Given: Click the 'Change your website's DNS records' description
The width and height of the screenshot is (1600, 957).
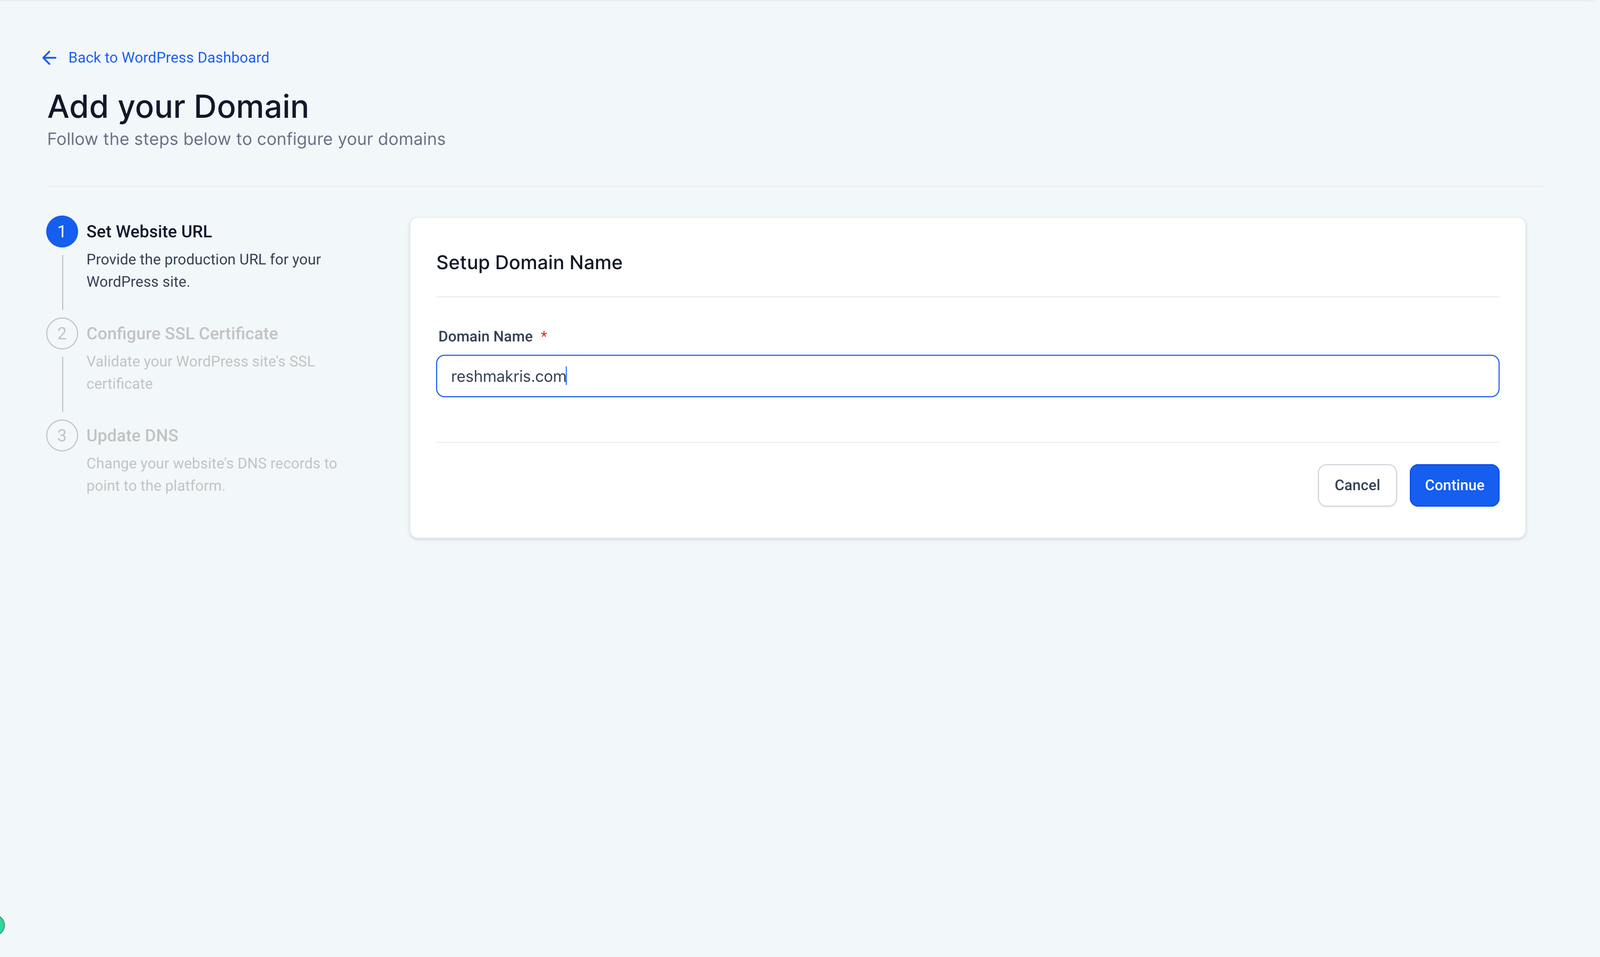Looking at the screenshot, I should click(x=211, y=474).
